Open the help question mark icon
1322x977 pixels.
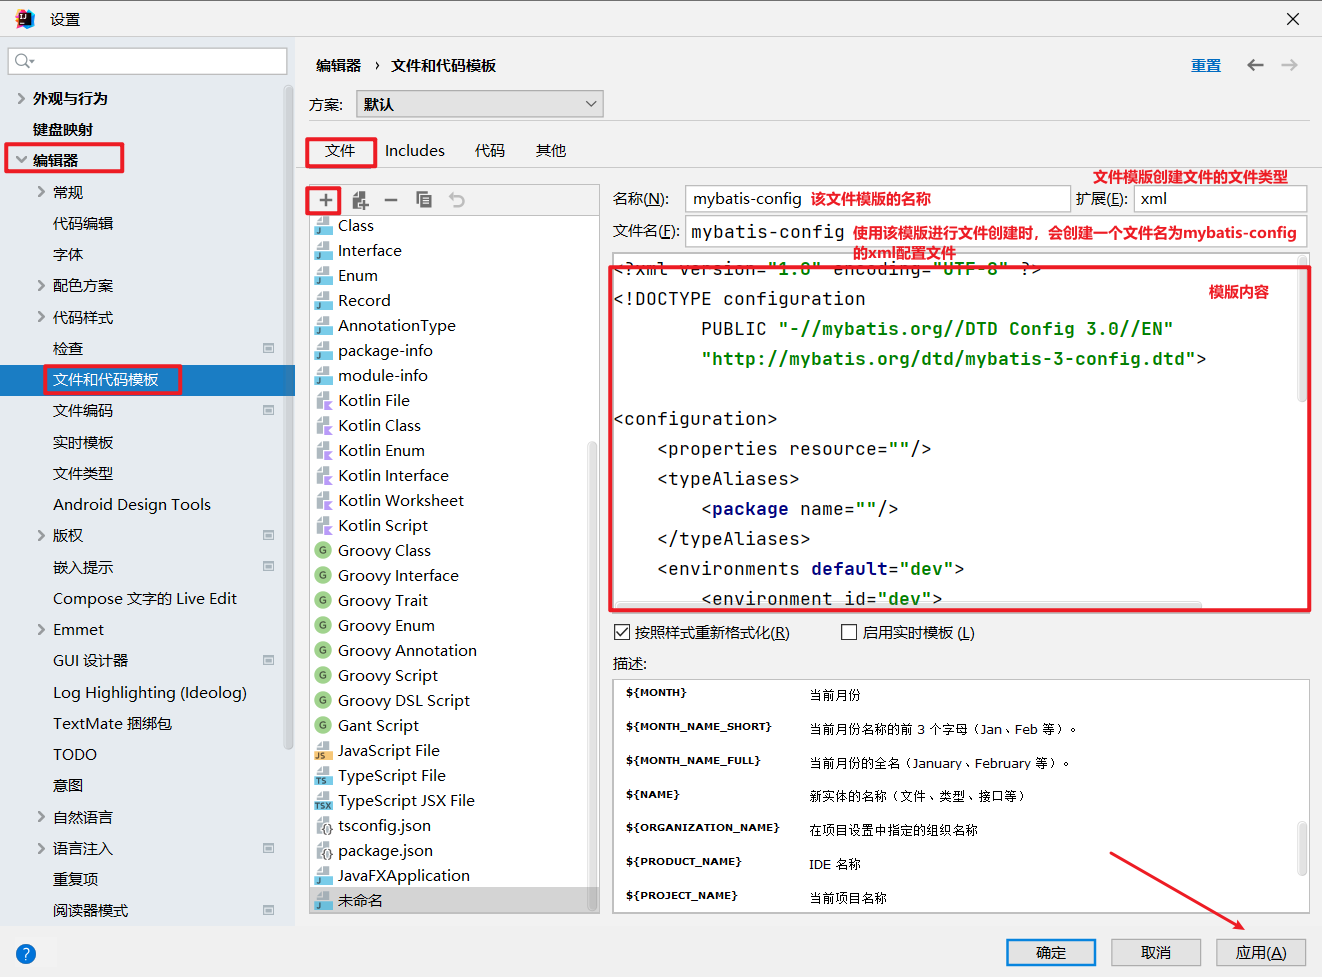point(26,954)
